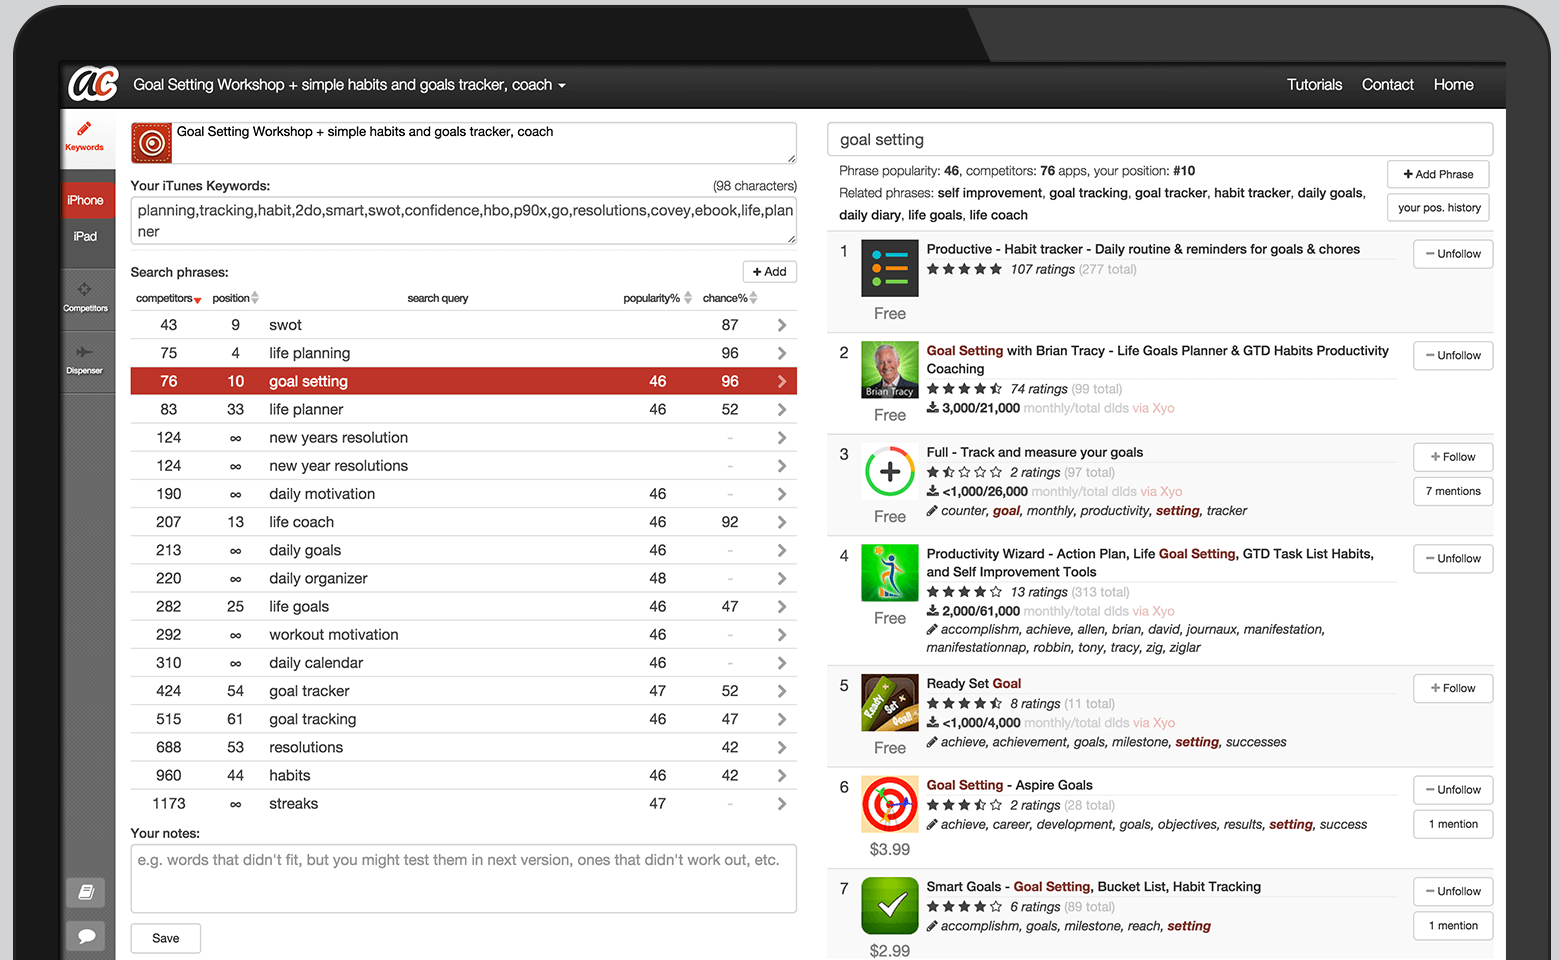Sort the popularity% column

688,298
